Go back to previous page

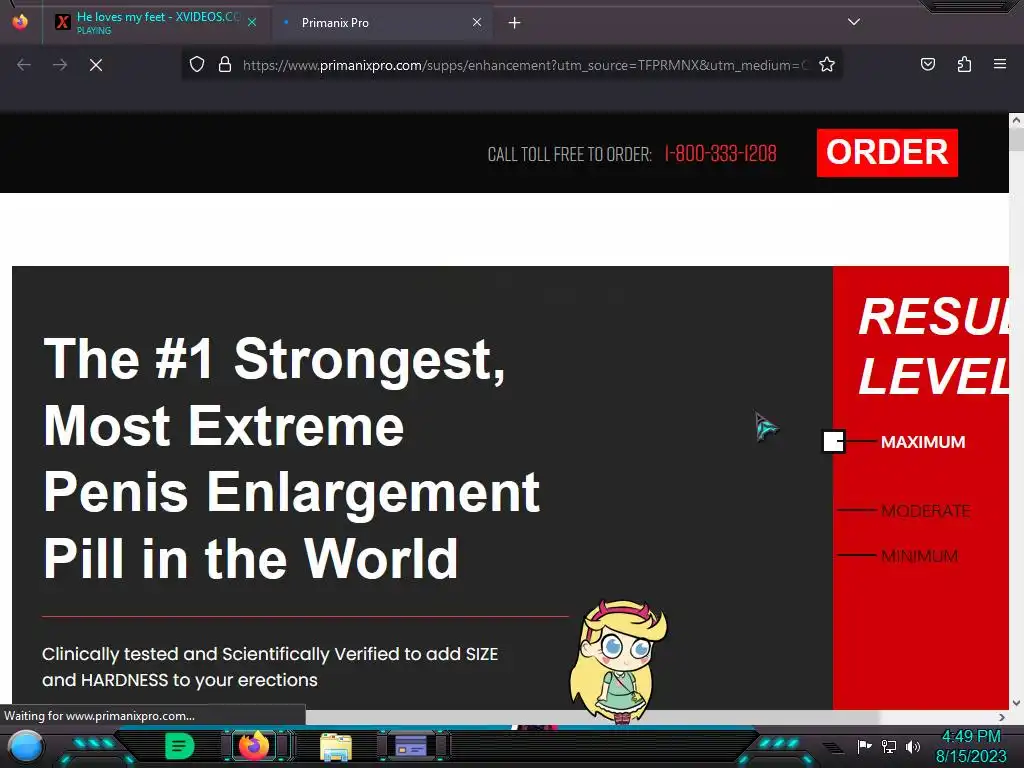(x=24, y=65)
